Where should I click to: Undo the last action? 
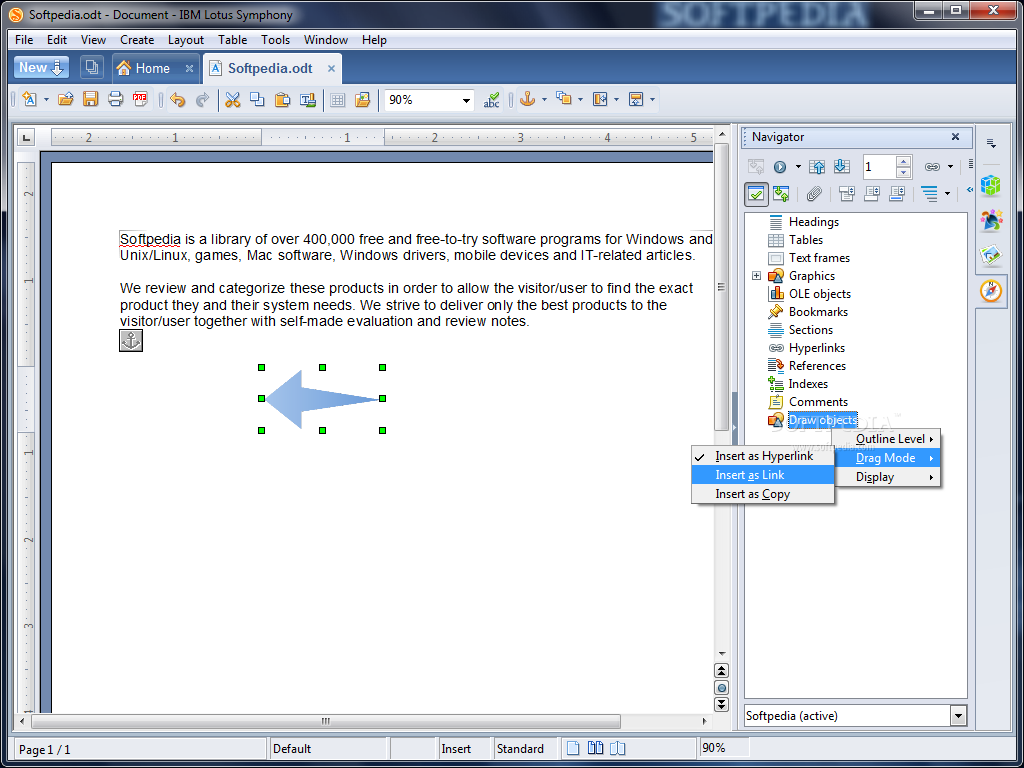tap(177, 99)
